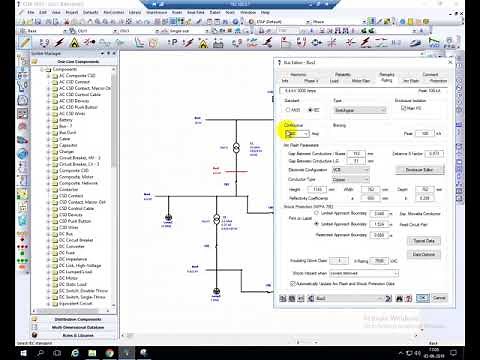This screenshot has height=360, width=480.
Task: Switch to the Load tab
Action: [334, 81]
